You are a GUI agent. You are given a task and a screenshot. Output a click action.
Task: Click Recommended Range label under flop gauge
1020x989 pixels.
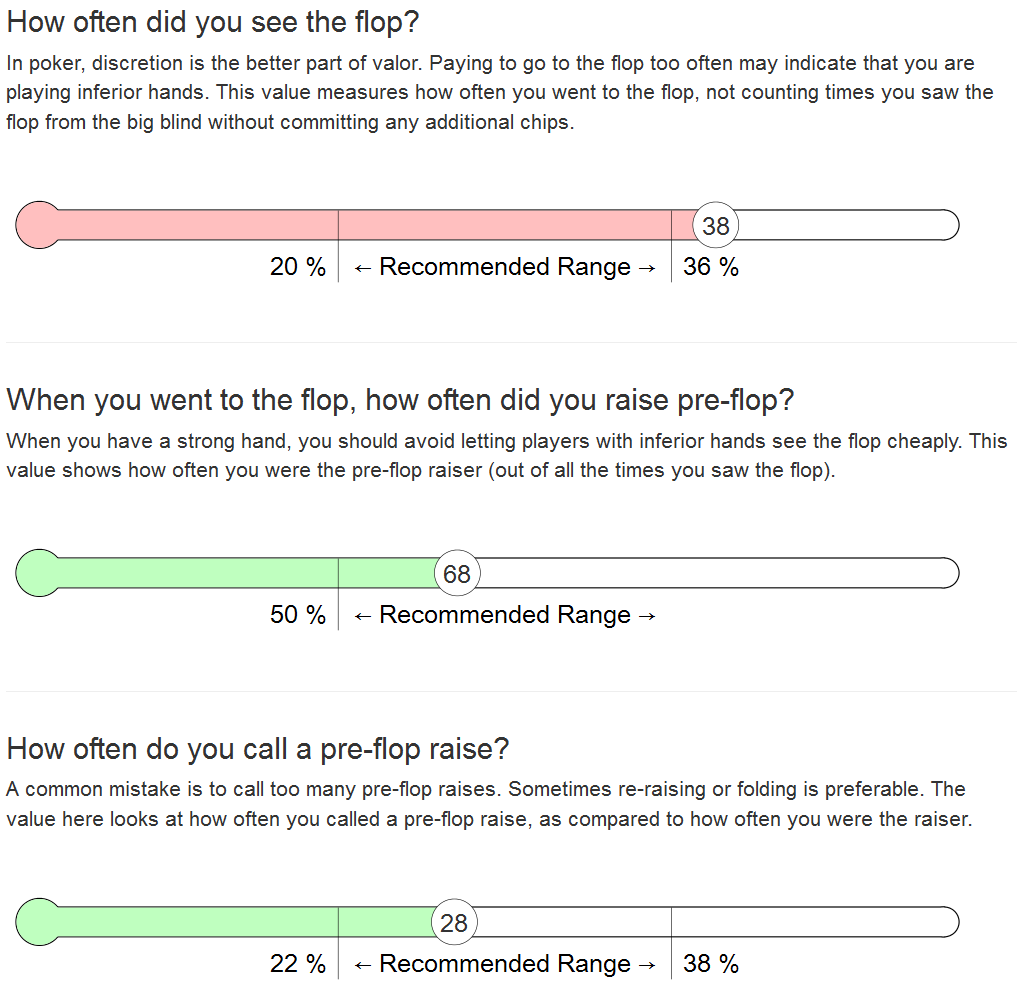(505, 267)
